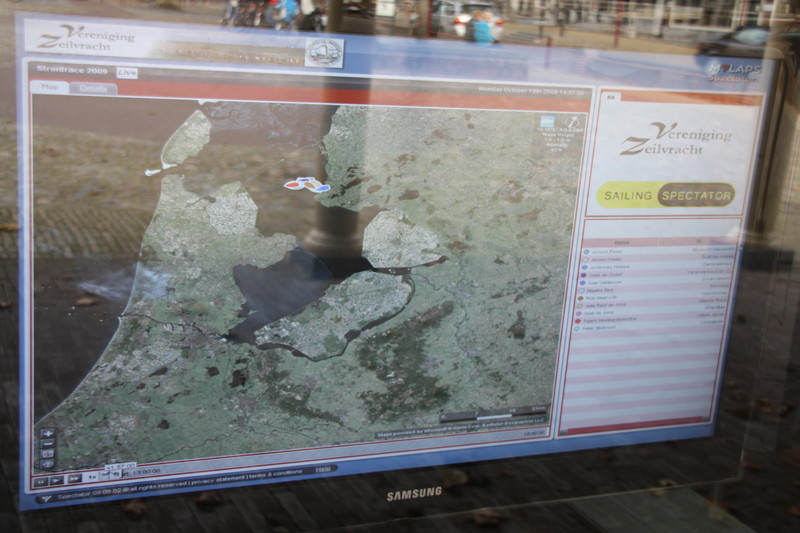This screenshot has height=533, width=800.
Task: Click the Vereniging Zeilvracht logo in header
Action: coord(86,38)
